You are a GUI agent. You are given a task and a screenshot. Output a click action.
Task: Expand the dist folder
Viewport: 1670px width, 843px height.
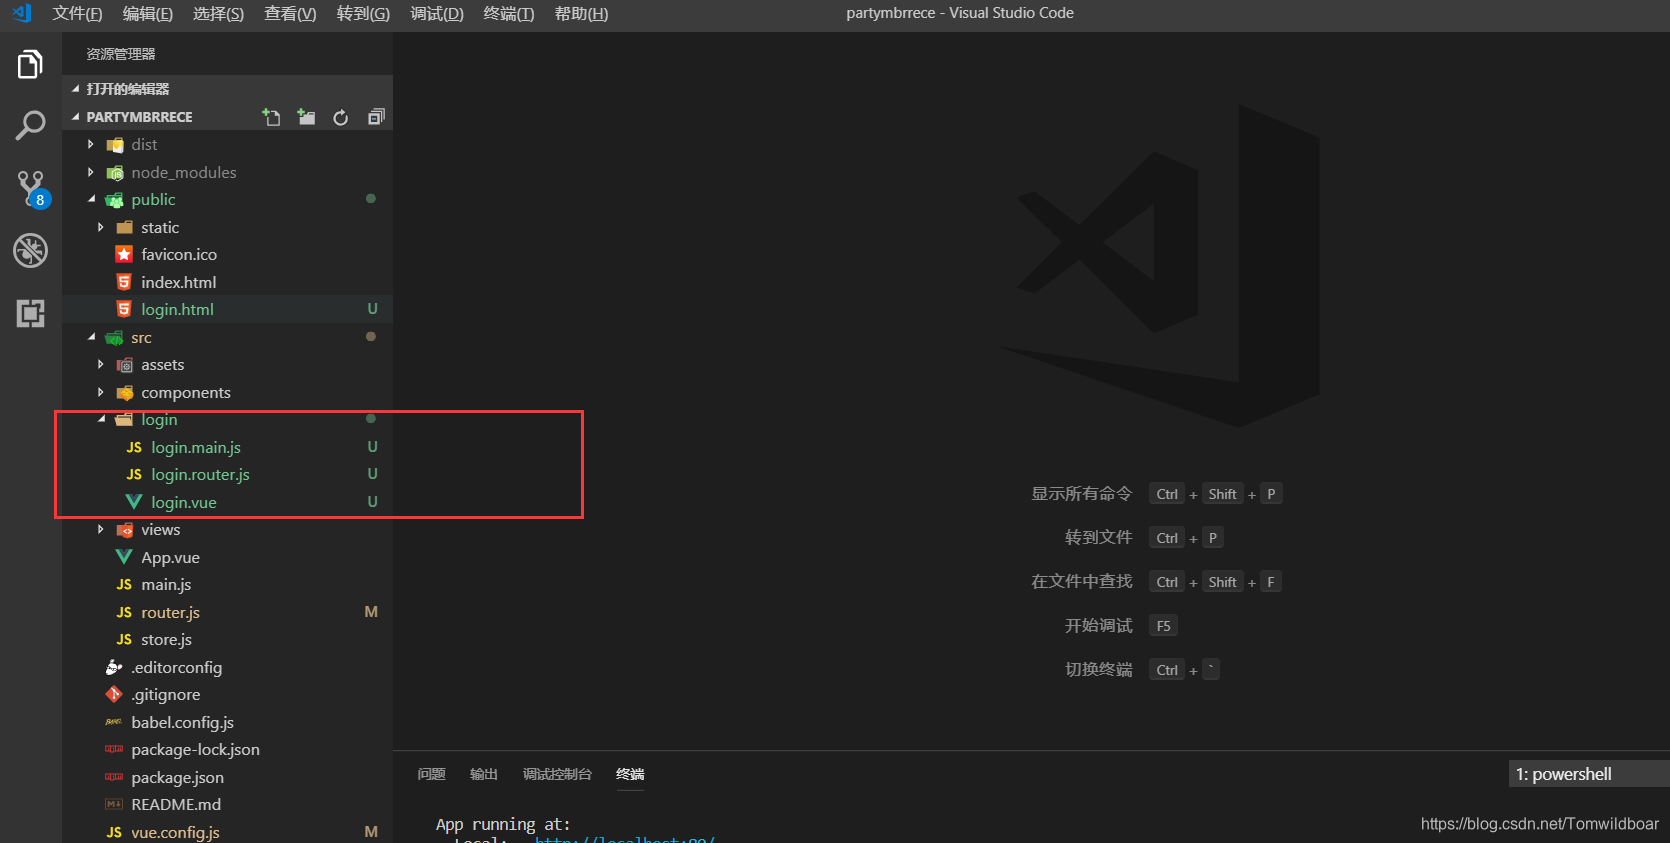91,145
